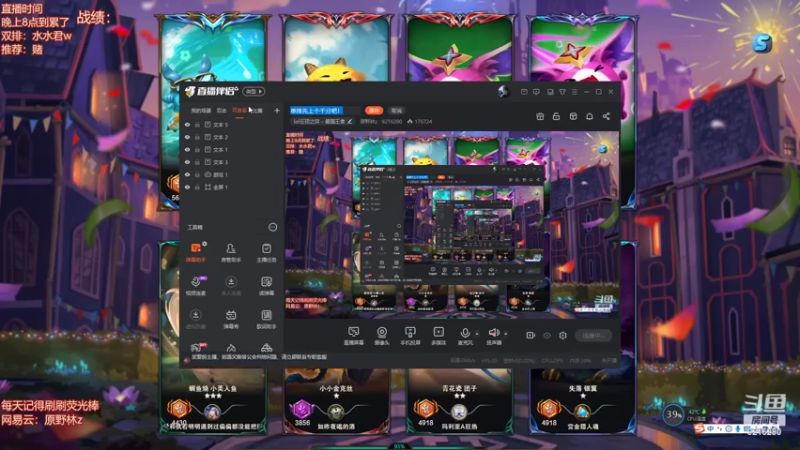Add a 摄像头 camera source
Screen dimensions: 800x450
click(382, 336)
